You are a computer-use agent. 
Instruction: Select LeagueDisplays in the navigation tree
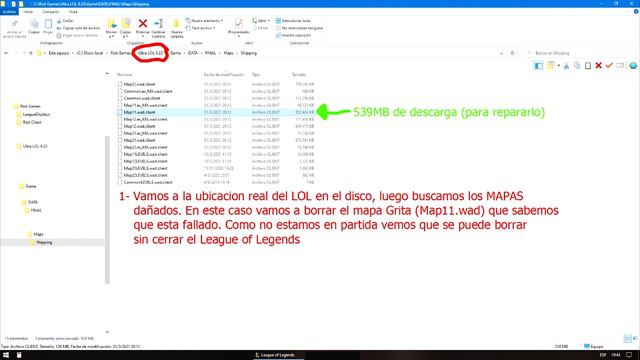coord(36,115)
